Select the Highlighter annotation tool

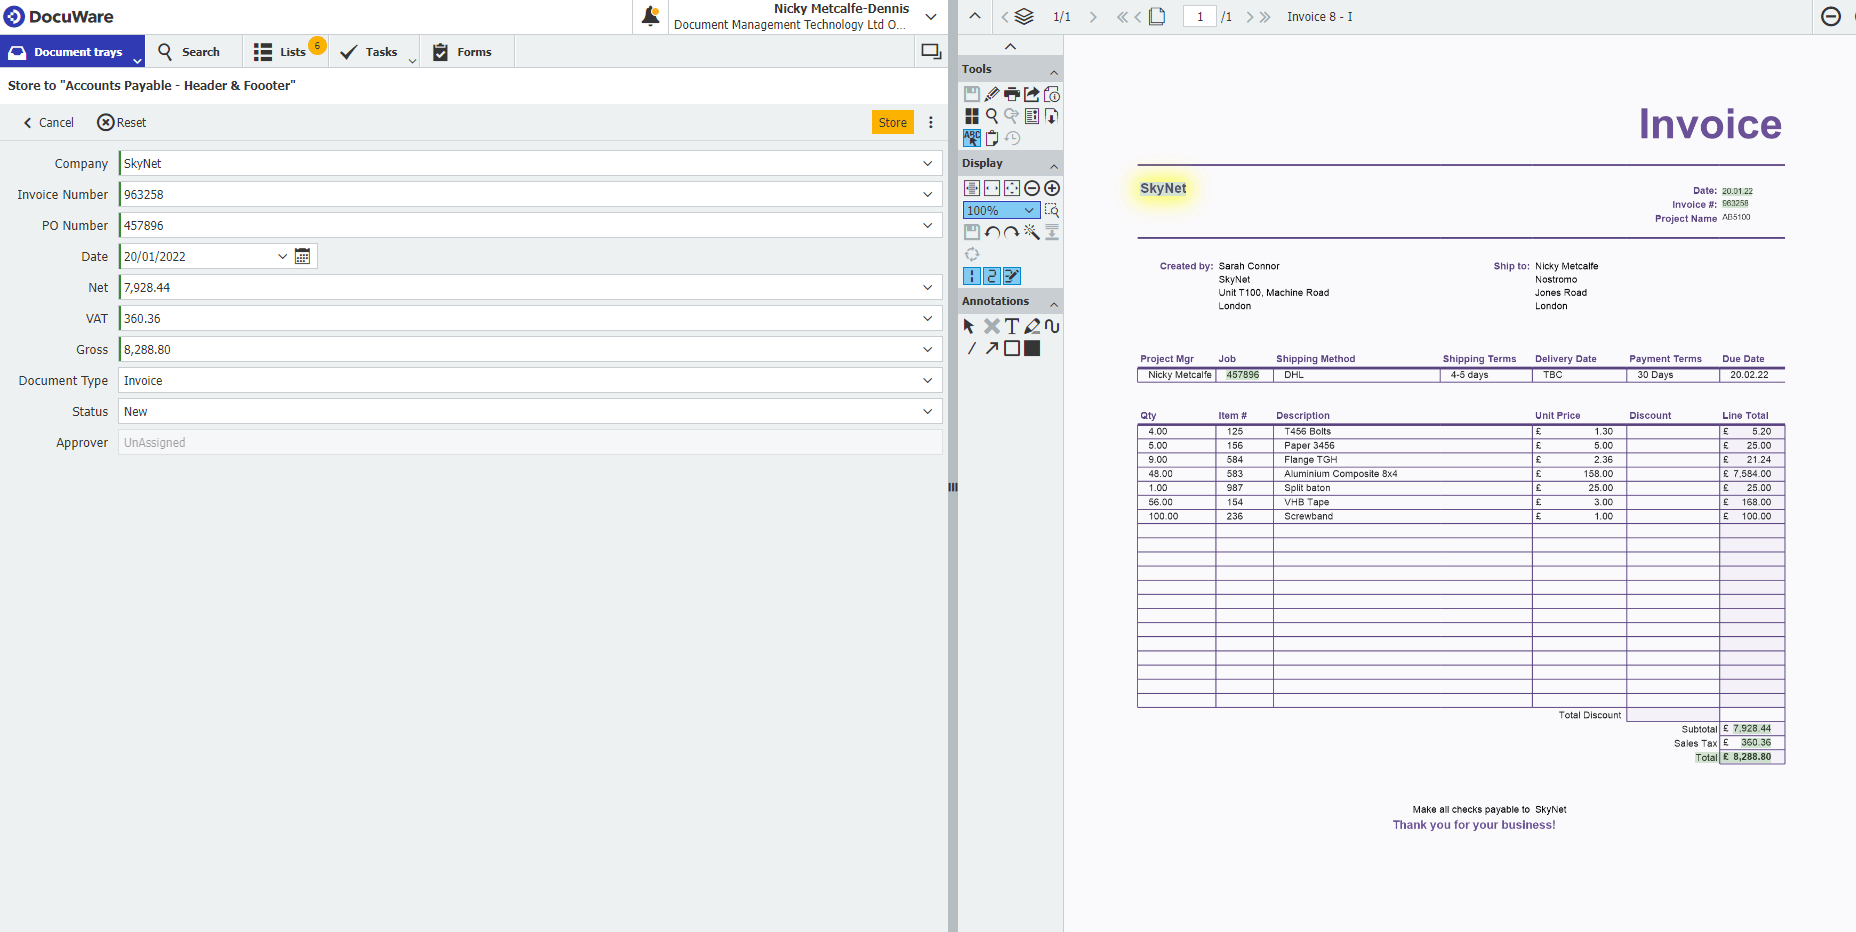tap(1032, 325)
